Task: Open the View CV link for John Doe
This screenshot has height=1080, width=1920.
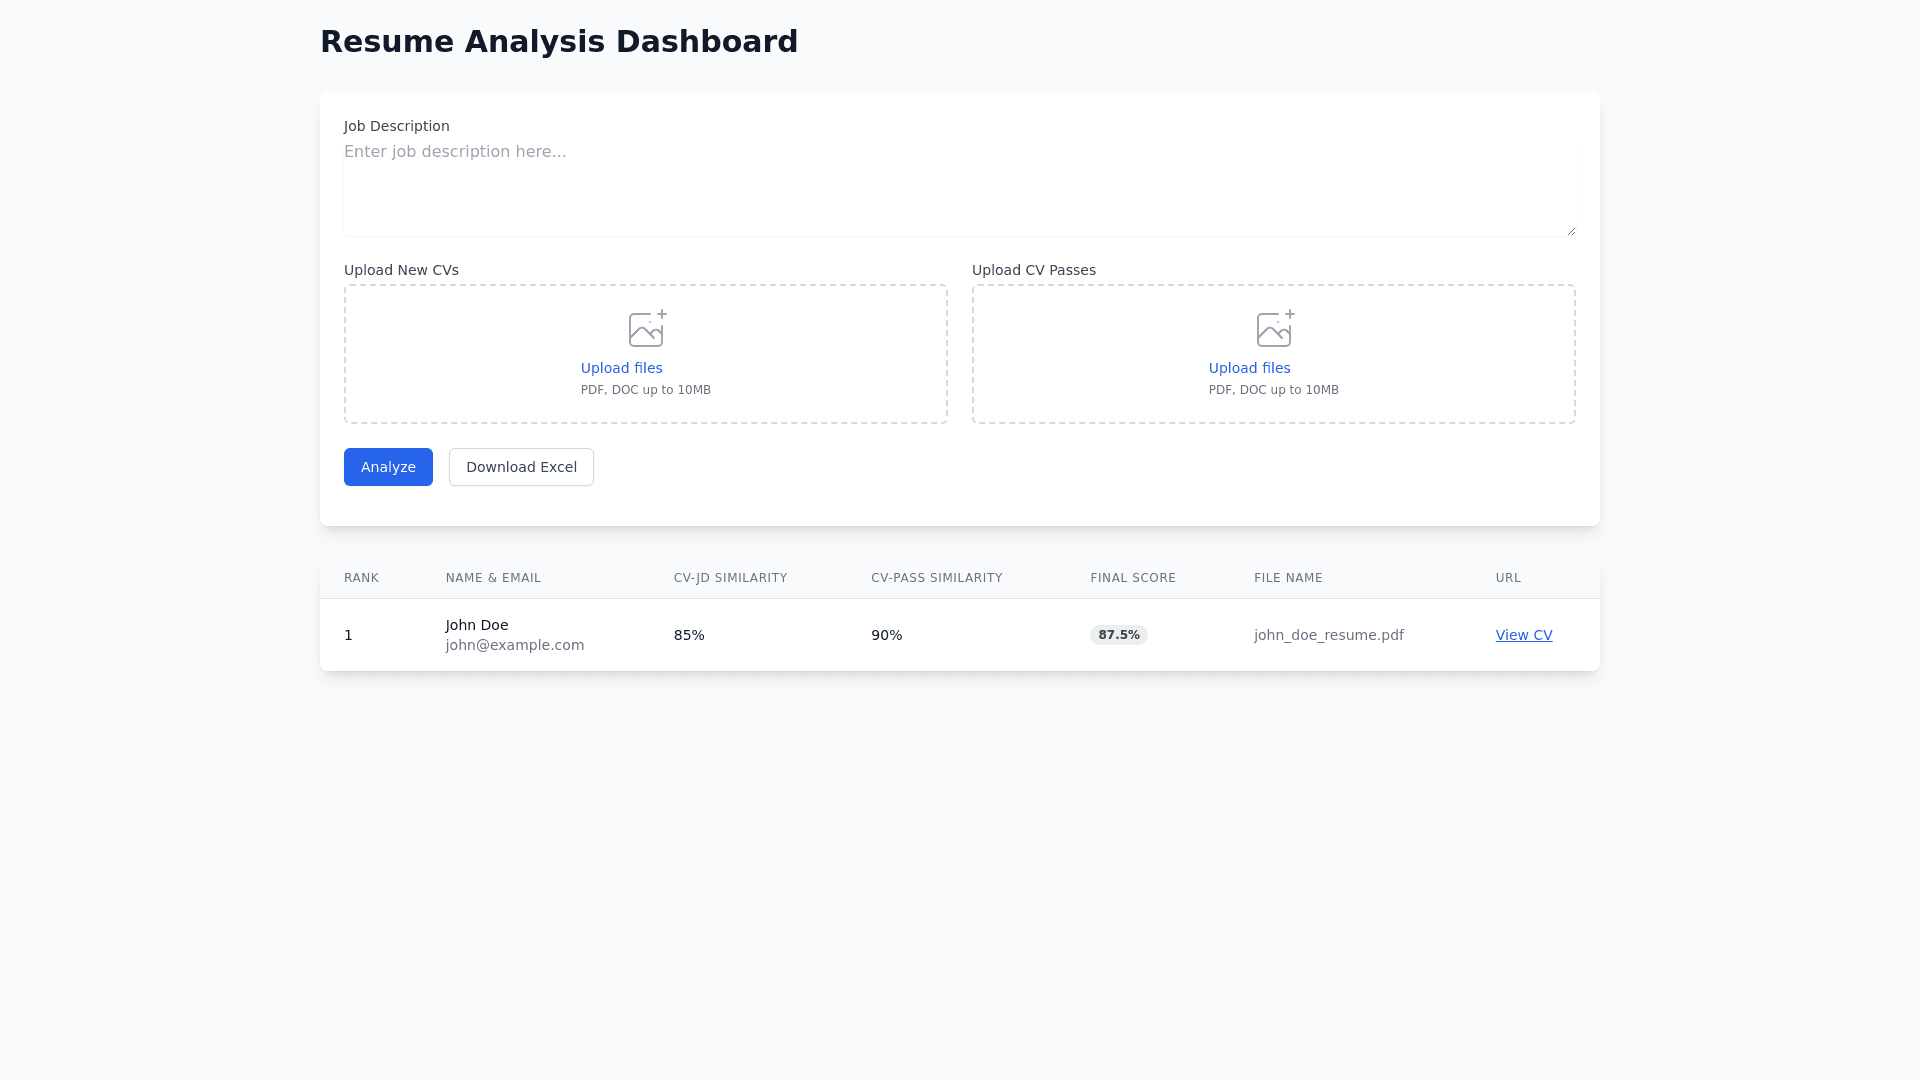Action: click(x=1523, y=635)
